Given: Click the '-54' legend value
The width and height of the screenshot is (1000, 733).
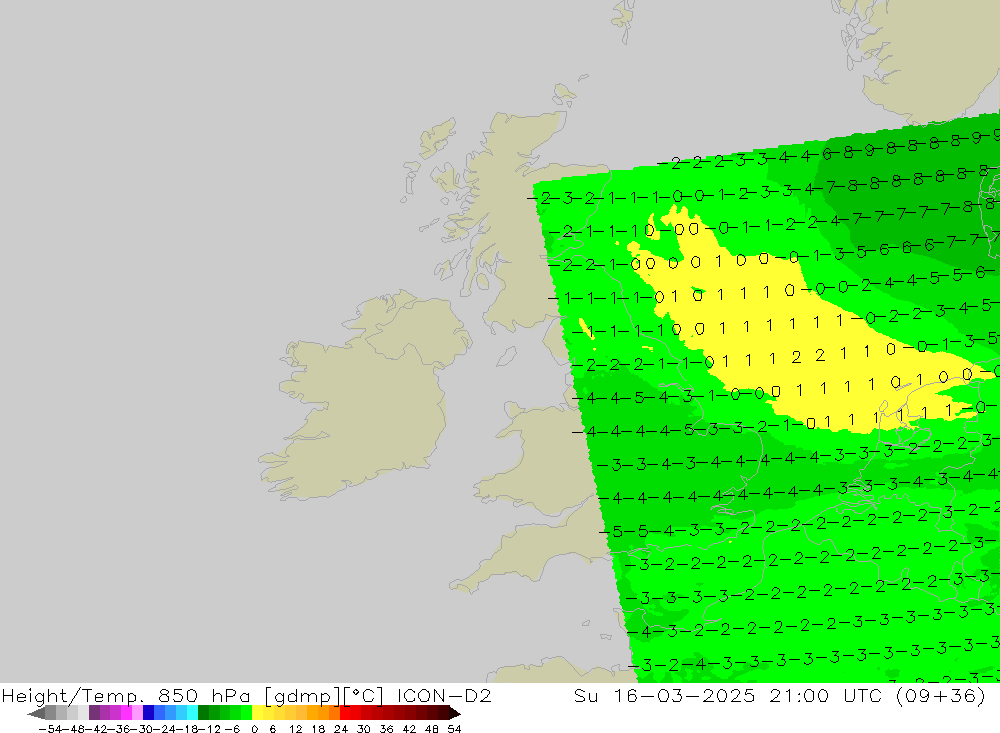Looking at the screenshot, I should tap(50, 729).
